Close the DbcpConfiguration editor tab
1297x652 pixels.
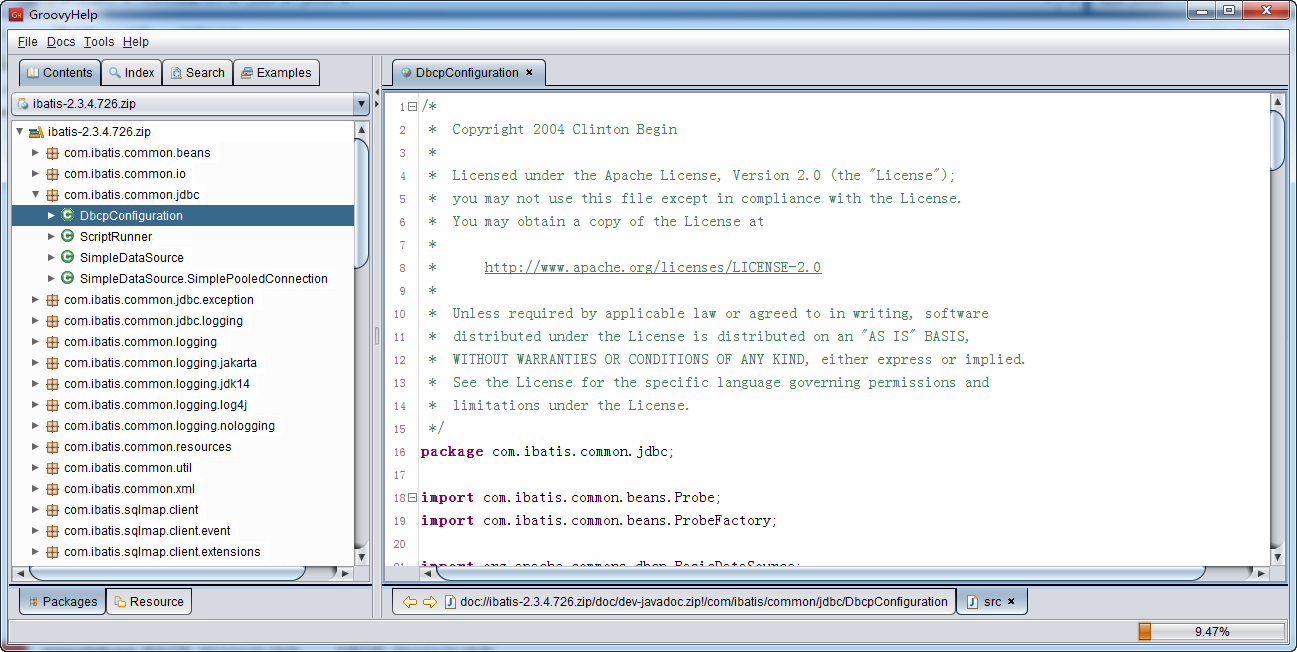(529, 72)
